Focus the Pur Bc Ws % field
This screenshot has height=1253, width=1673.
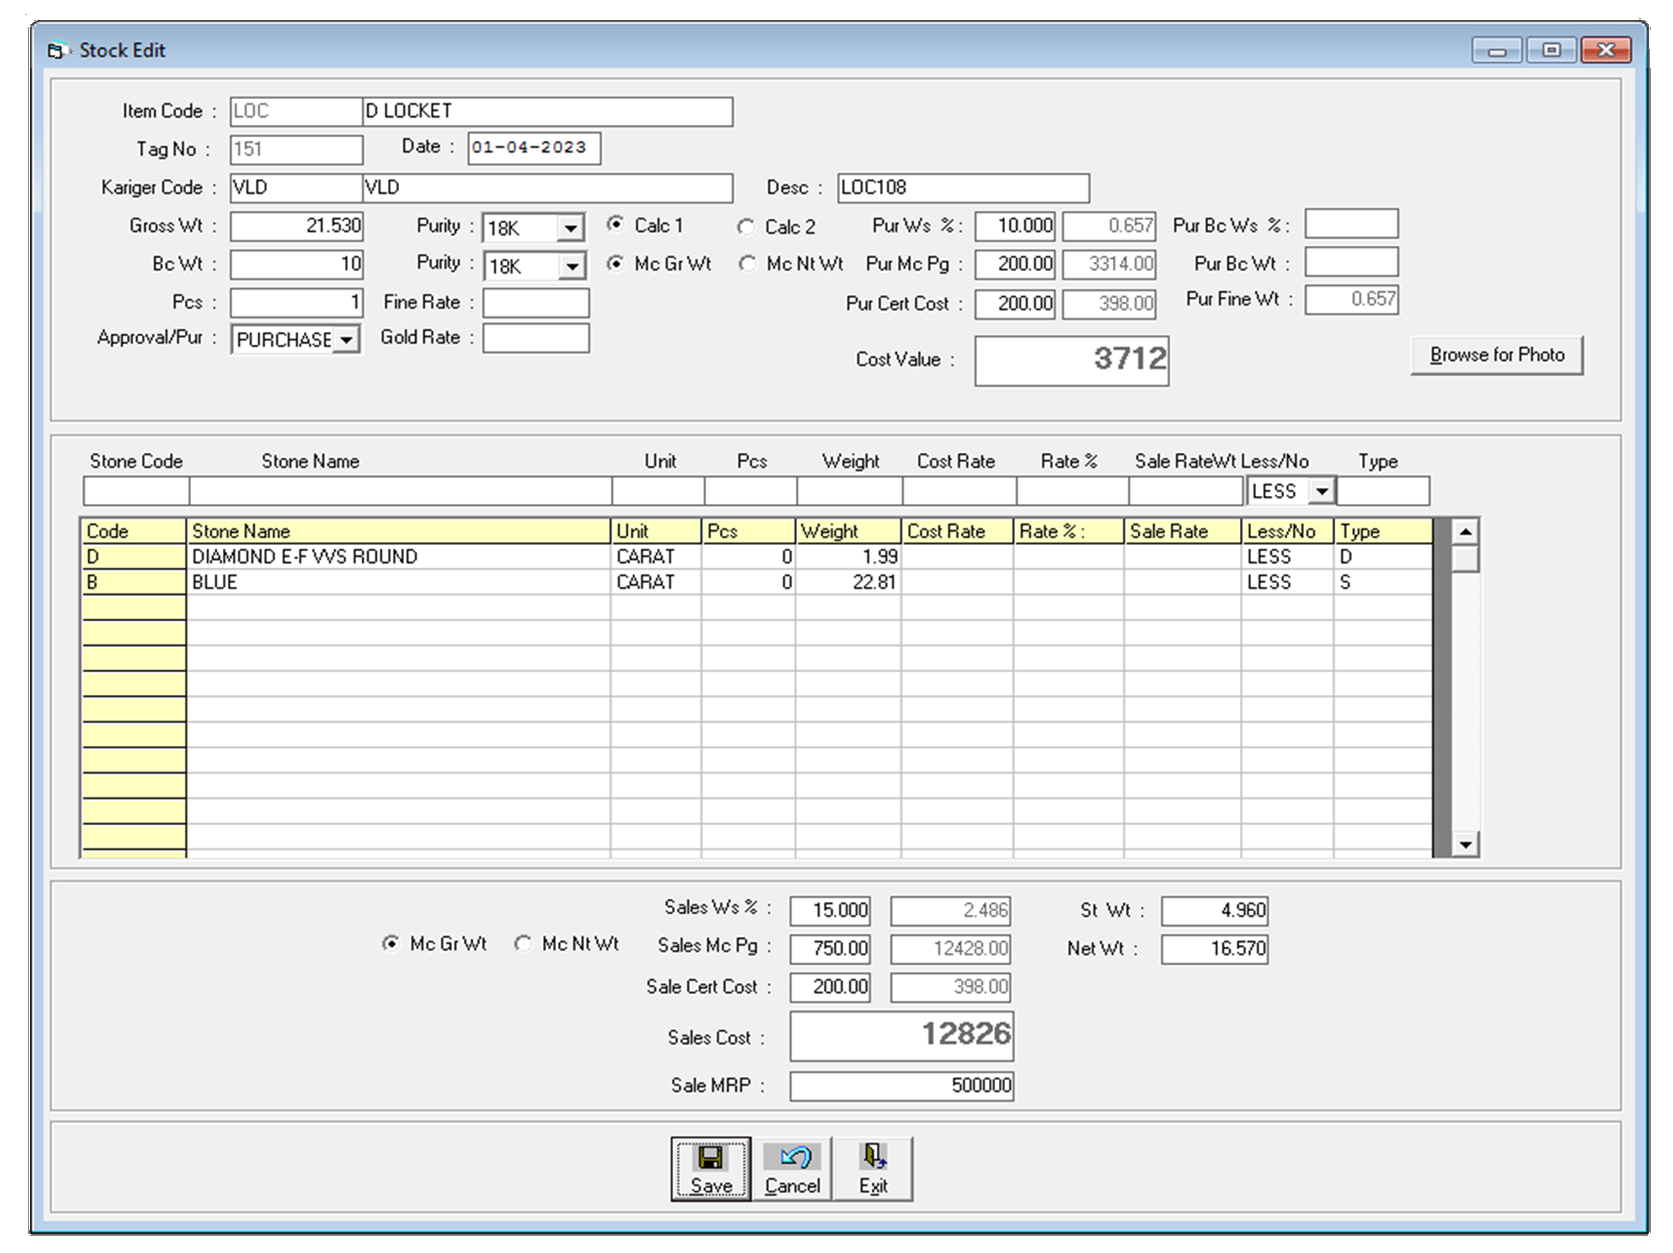coord(1351,224)
